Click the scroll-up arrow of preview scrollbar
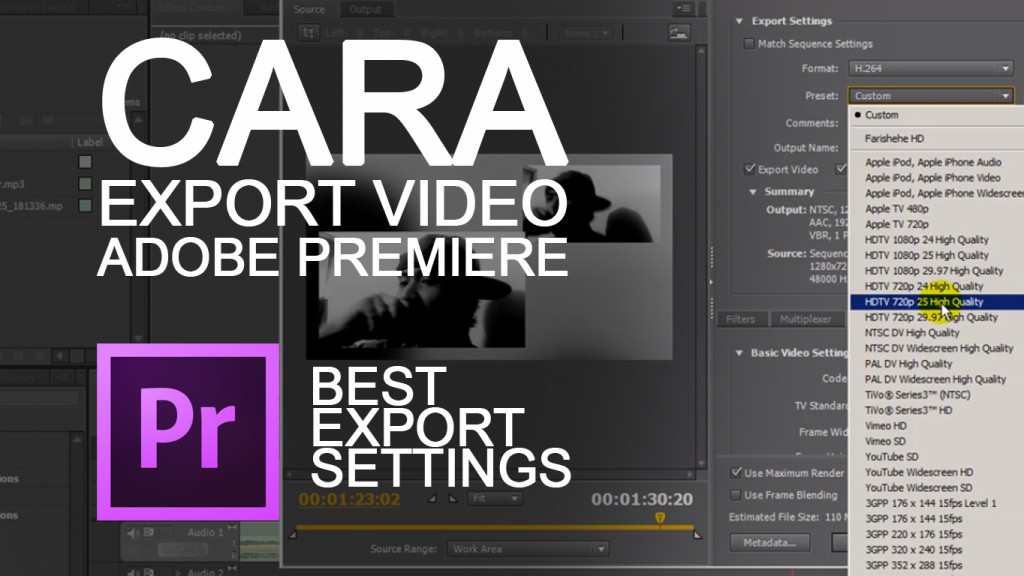This screenshot has height=576, width=1024. tap(701, 50)
